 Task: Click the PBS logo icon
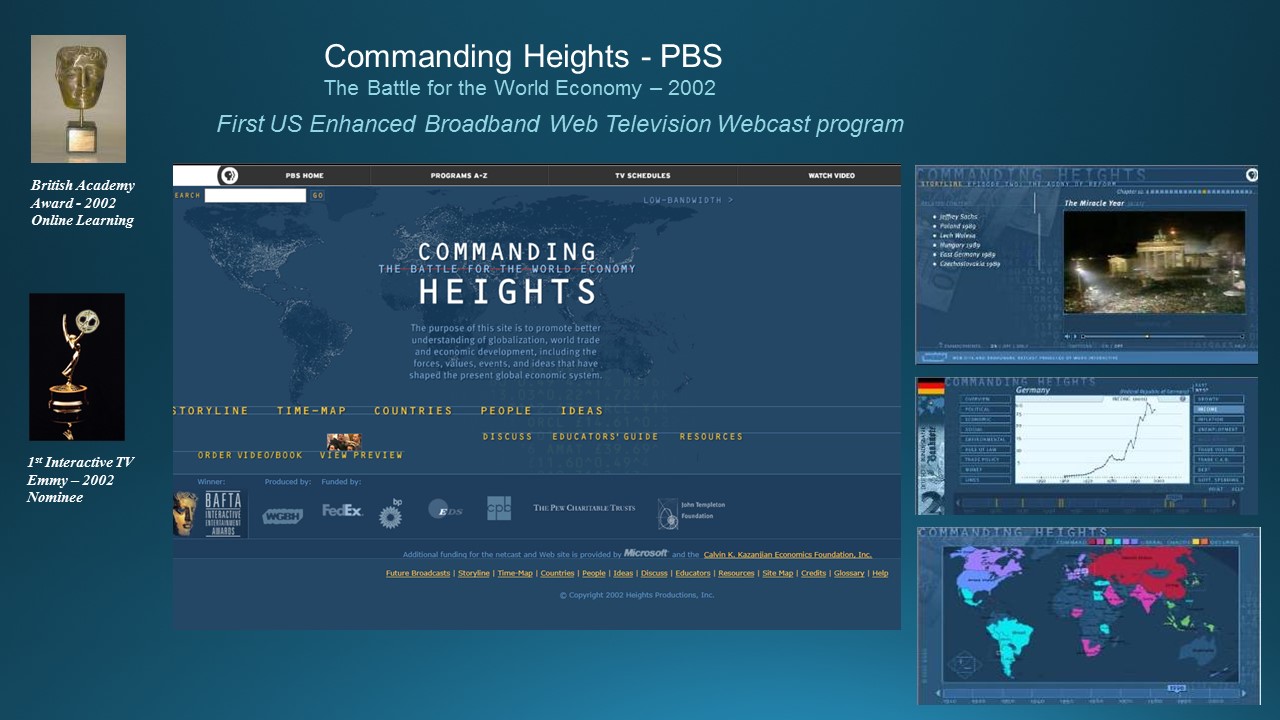229,175
